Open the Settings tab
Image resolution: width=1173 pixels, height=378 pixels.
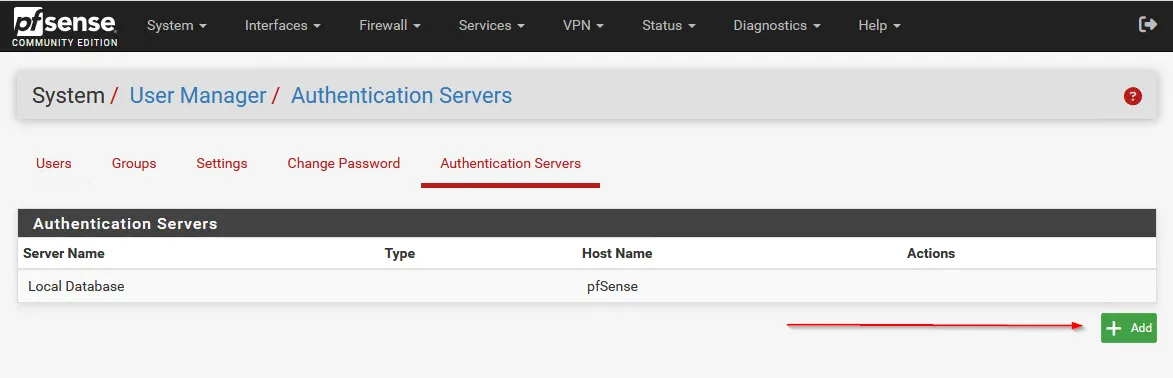coord(222,163)
